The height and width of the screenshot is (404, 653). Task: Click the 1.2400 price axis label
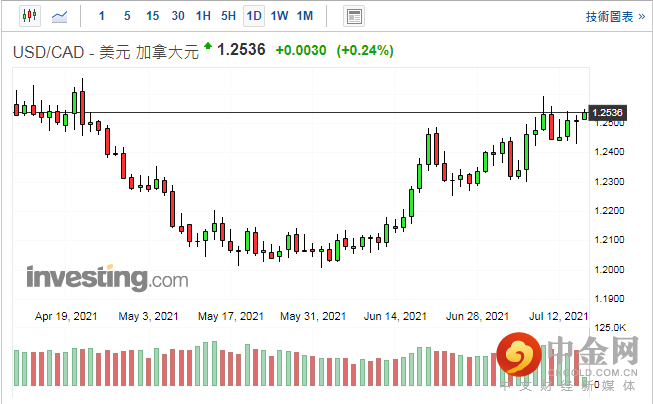coord(609,152)
